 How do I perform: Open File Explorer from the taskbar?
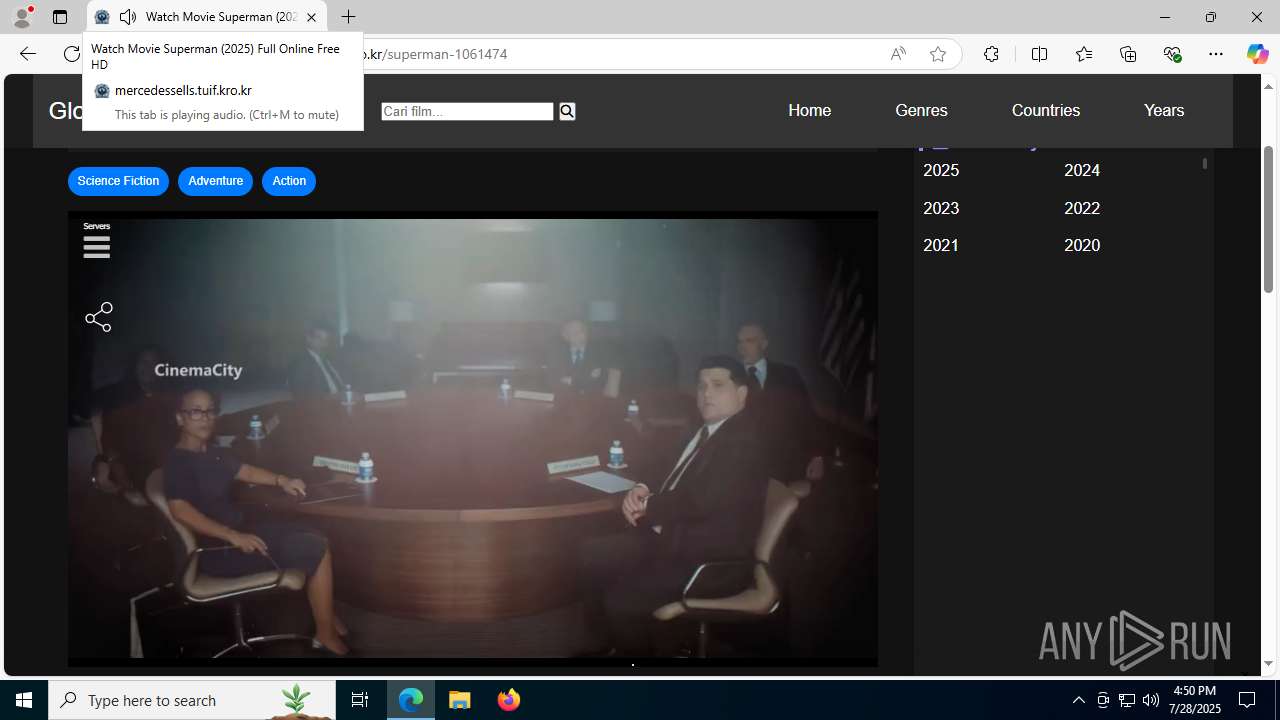[460, 700]
